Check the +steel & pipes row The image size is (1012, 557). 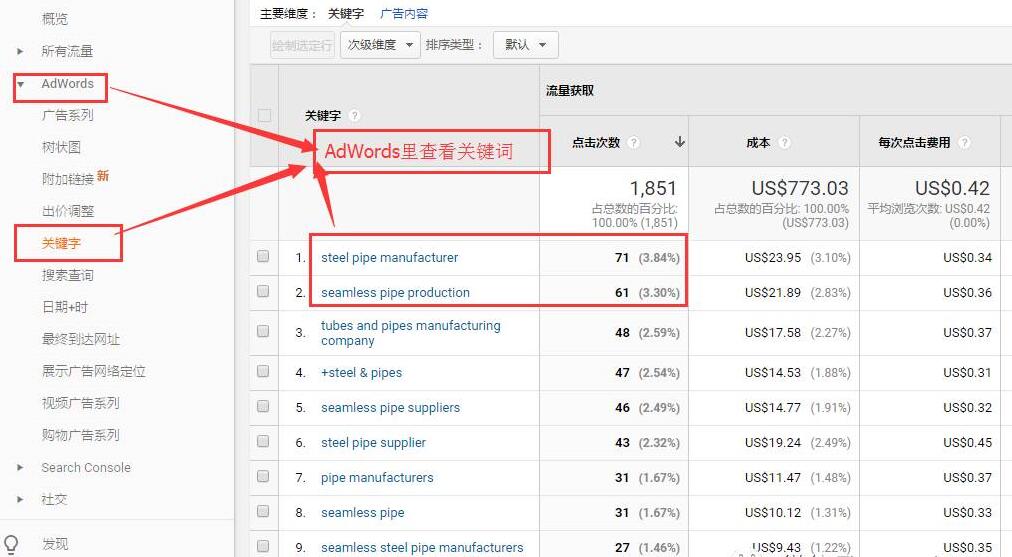click(263, 371)
